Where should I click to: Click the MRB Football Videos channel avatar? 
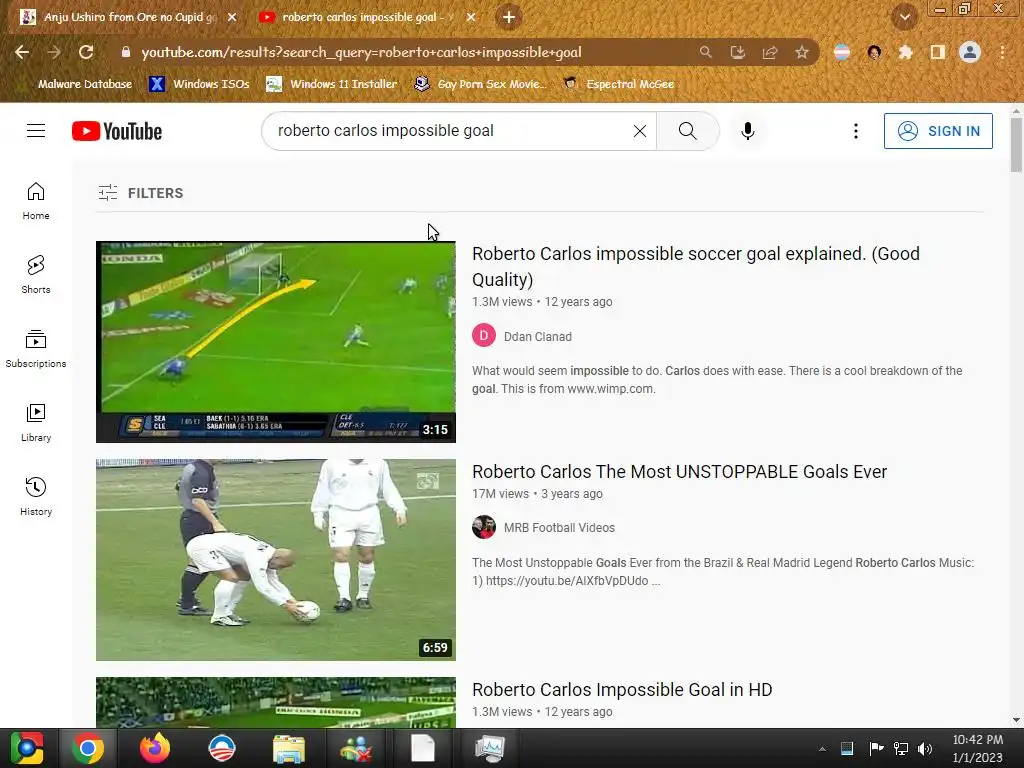483,527
